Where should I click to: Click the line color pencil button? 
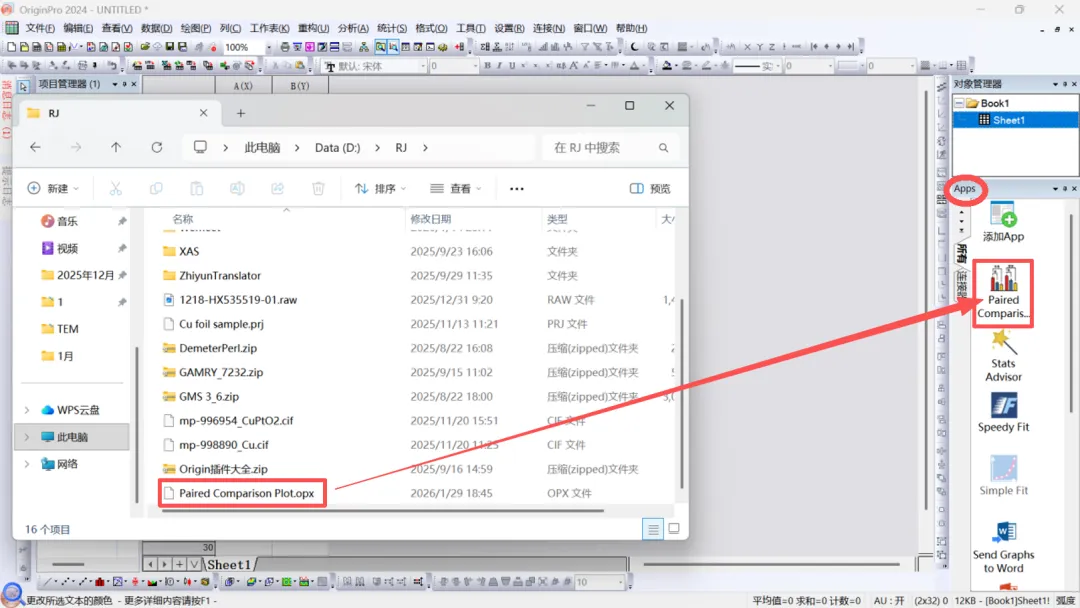coord(706,66)
